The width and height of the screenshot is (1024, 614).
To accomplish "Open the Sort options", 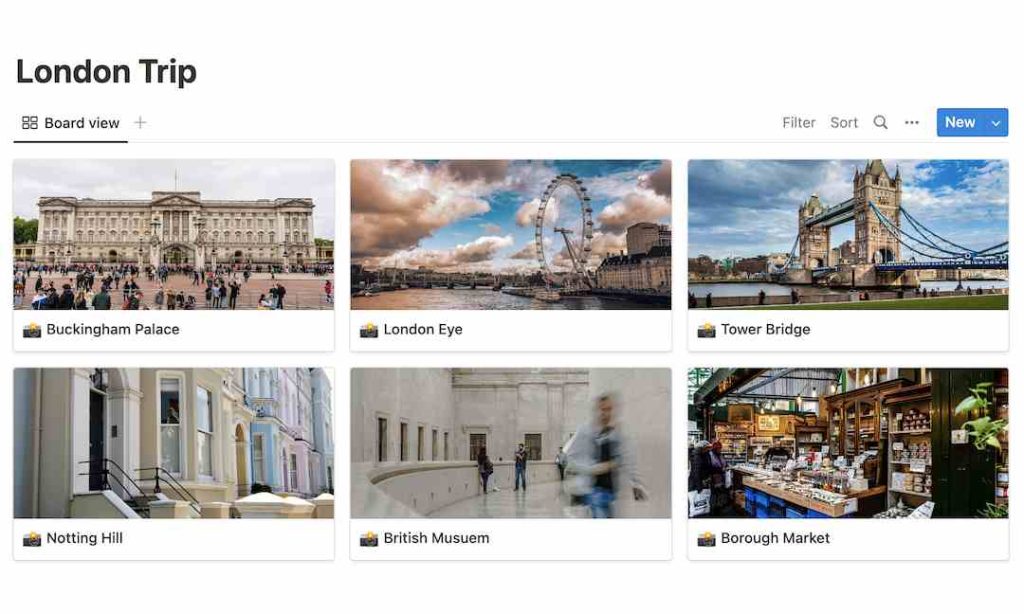I will click(843, 122).
